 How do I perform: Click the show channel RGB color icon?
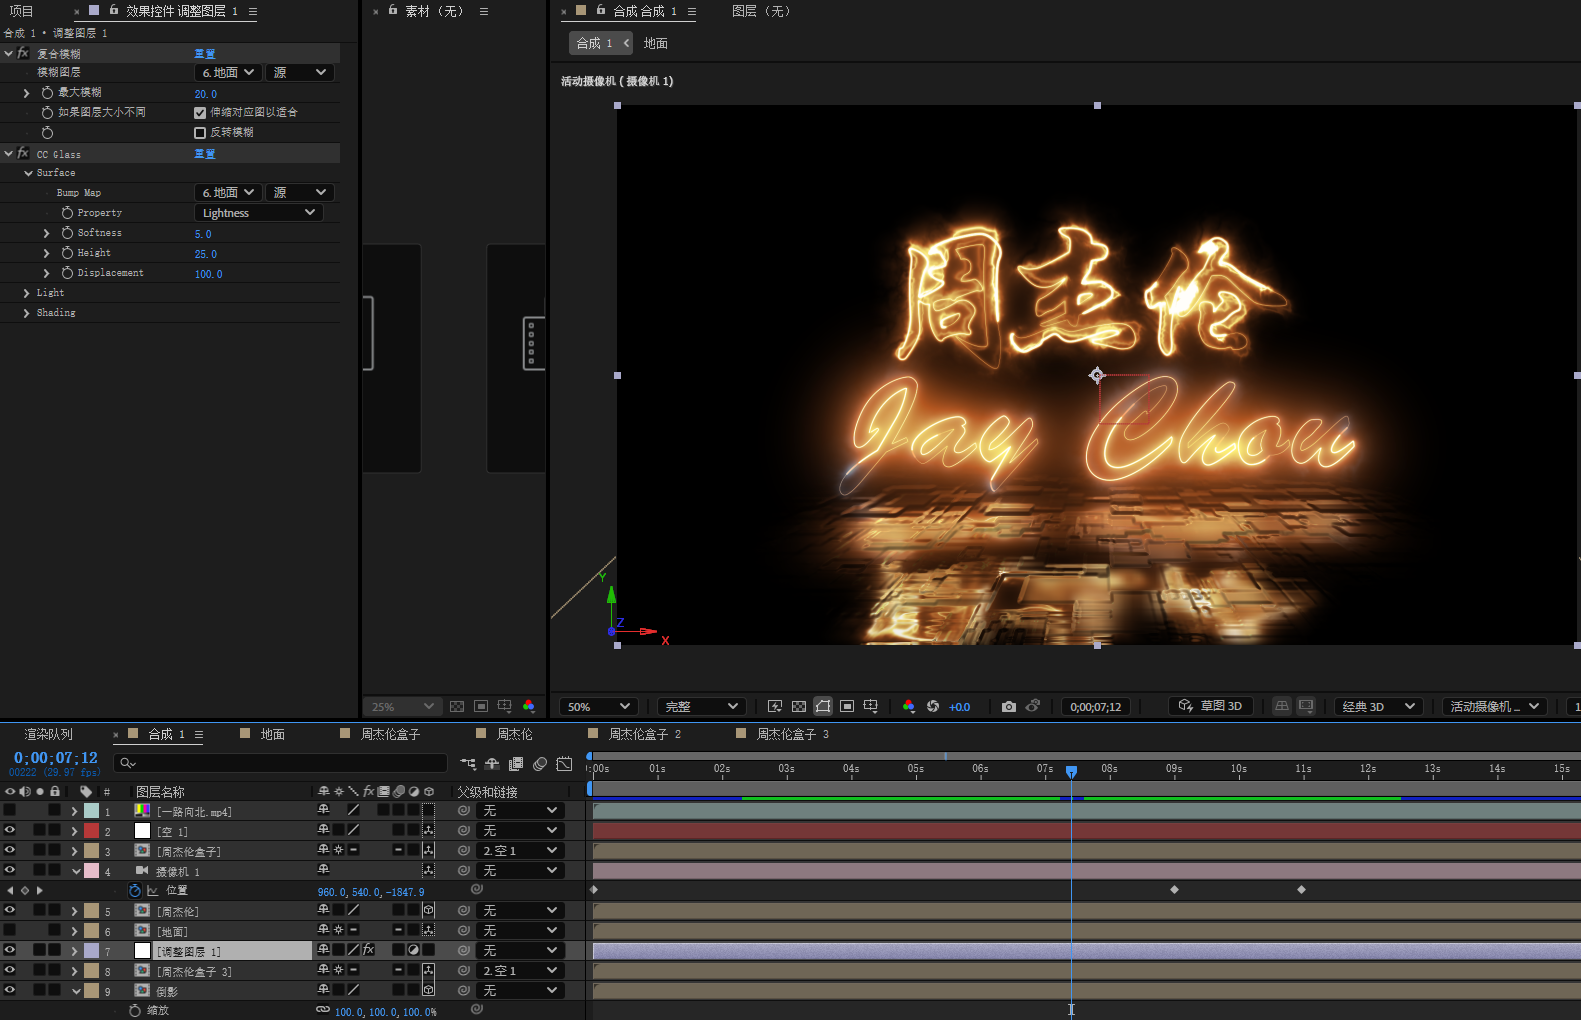point(908,707)
